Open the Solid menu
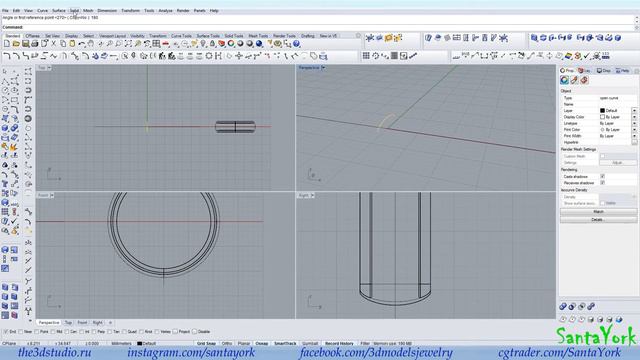640x360 pixels. point(74,11)
